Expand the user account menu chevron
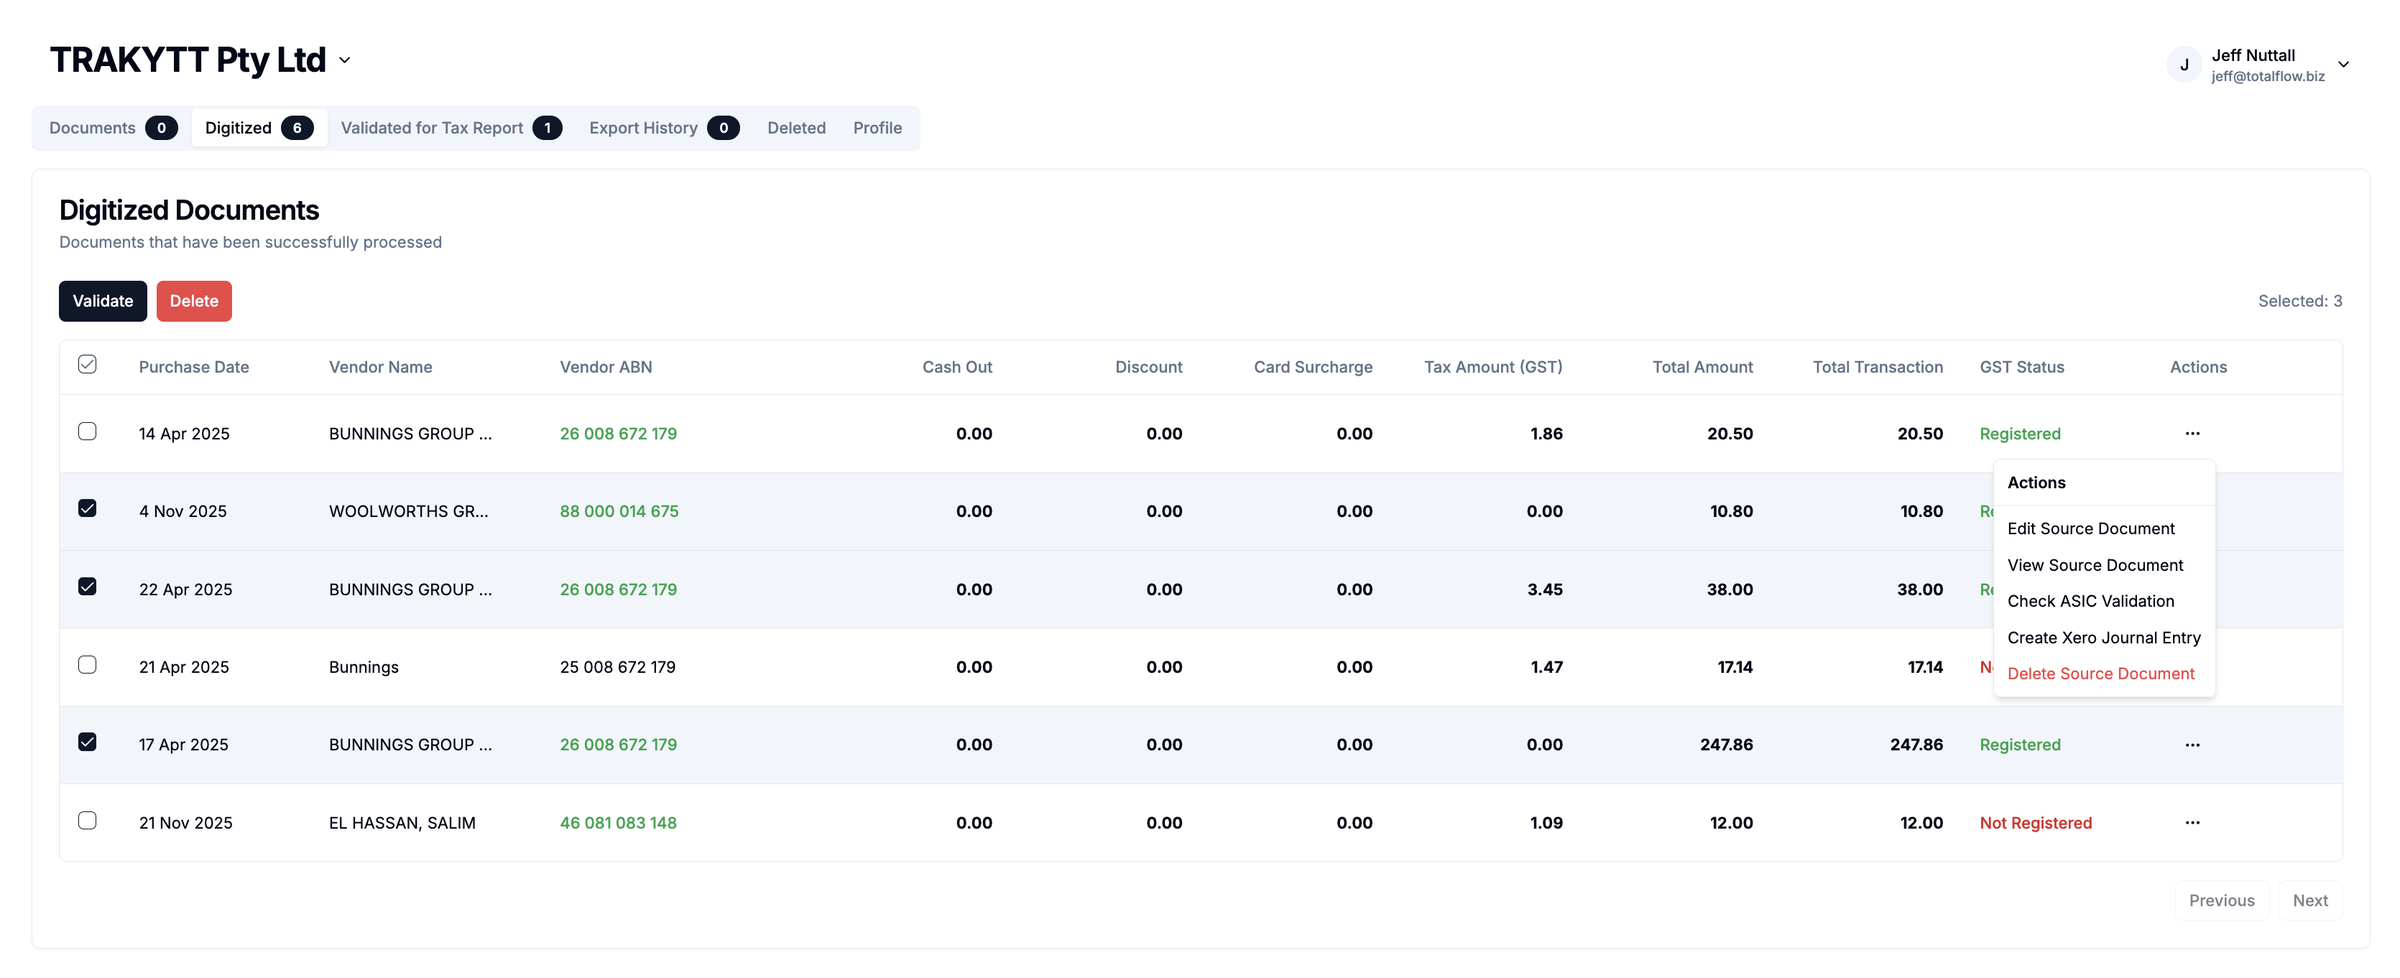The width and height of the screenshot is (2400, 978). (x=2343, y=65)
